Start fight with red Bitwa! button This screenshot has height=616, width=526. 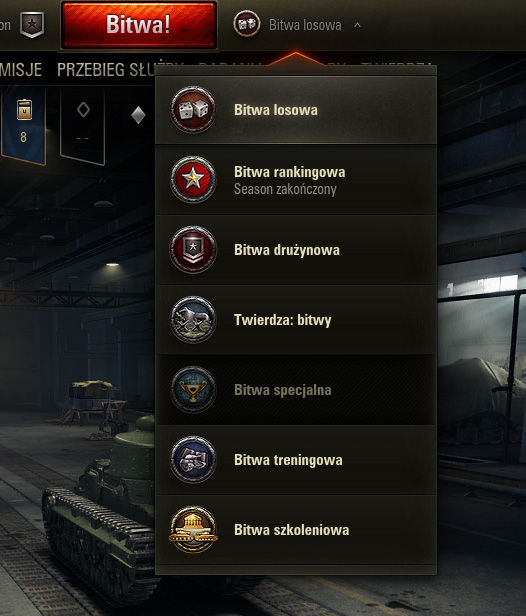[139, 25]
